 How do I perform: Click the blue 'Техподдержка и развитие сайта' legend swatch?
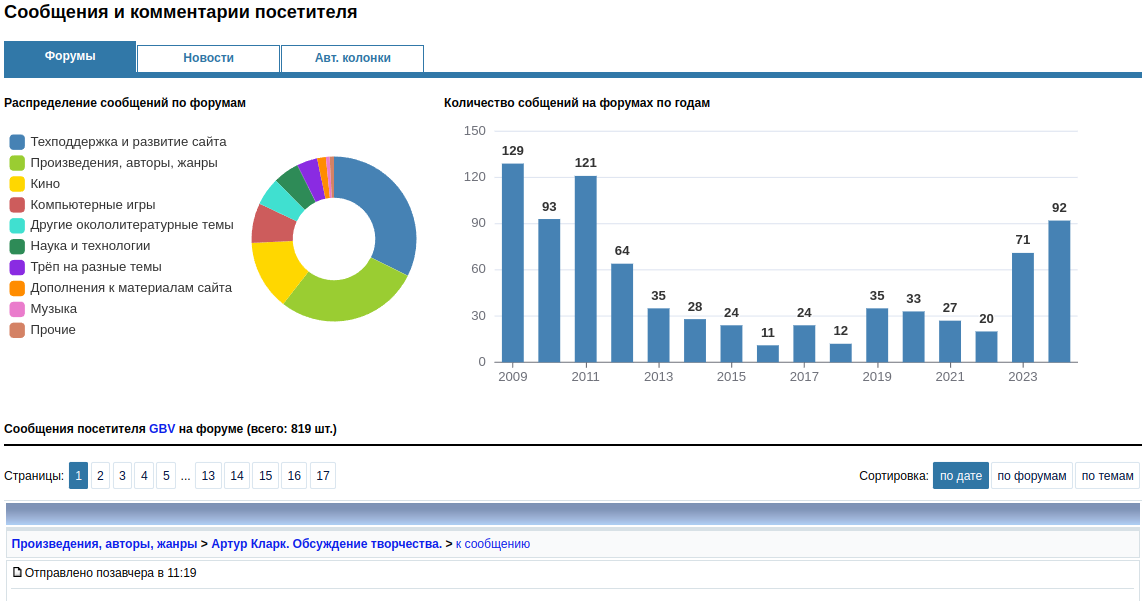click(x=17, y=142)
